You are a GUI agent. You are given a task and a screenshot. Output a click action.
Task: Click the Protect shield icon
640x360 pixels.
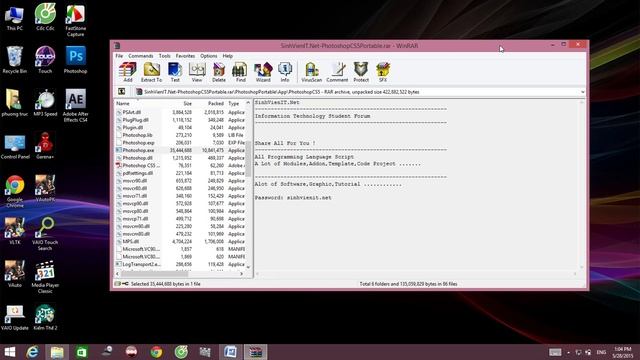coord(361,72)
